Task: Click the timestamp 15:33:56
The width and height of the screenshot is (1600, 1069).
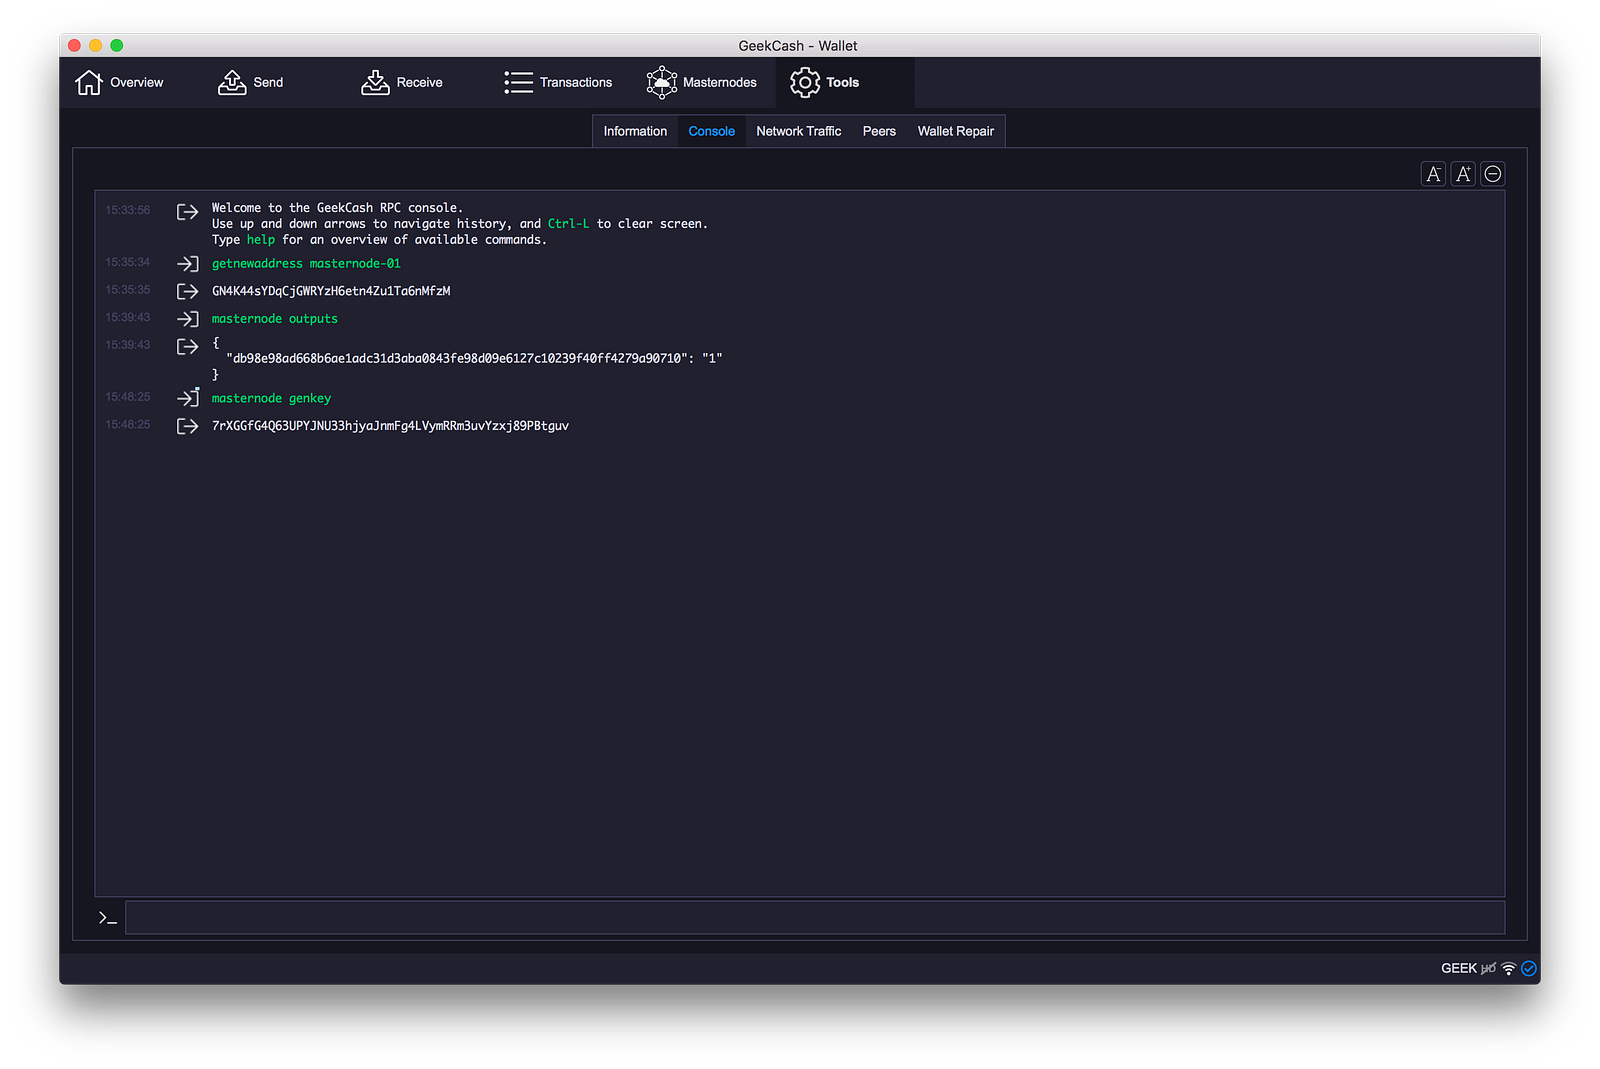Action: 128,210
